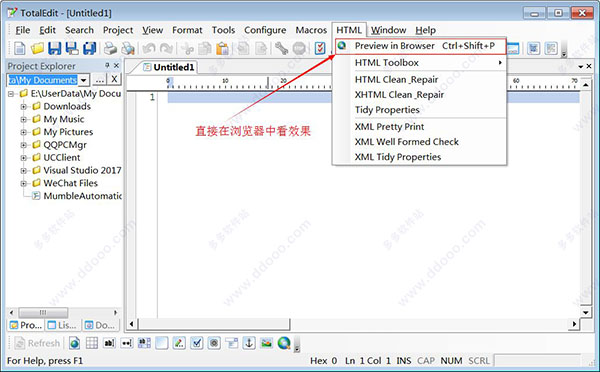The image size is (600, 372).
Task: Print the document via the printer icon
Action: (x=110, y=48)
